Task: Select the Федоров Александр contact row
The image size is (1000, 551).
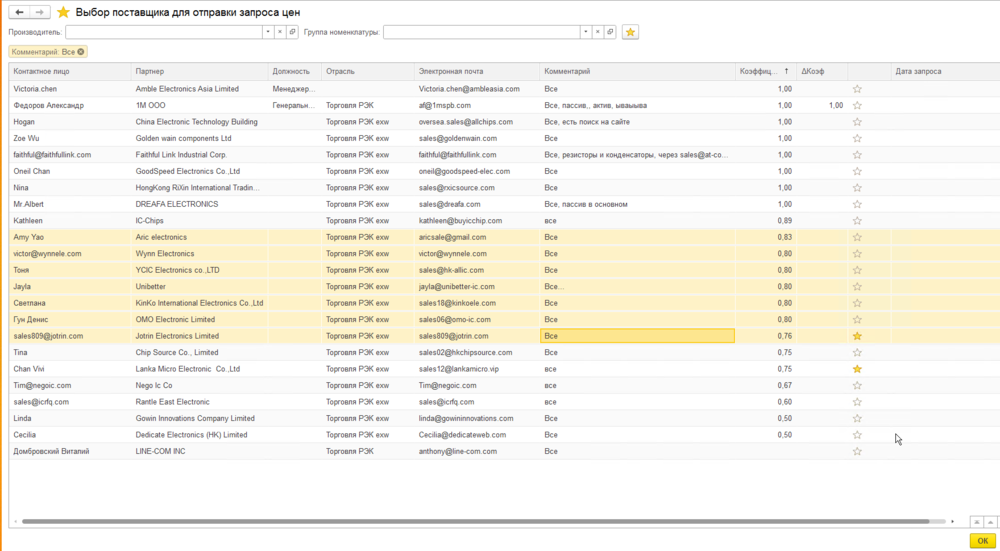Action: click(x=48, y=105)
